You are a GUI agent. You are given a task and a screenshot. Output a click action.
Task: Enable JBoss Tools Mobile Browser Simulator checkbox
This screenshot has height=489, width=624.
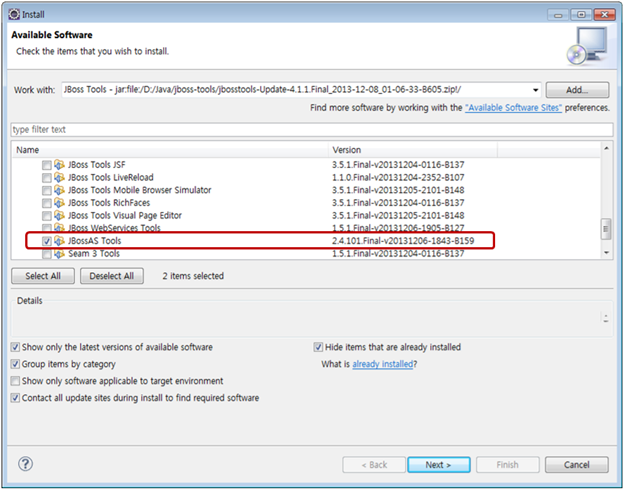tap(46, 189)
